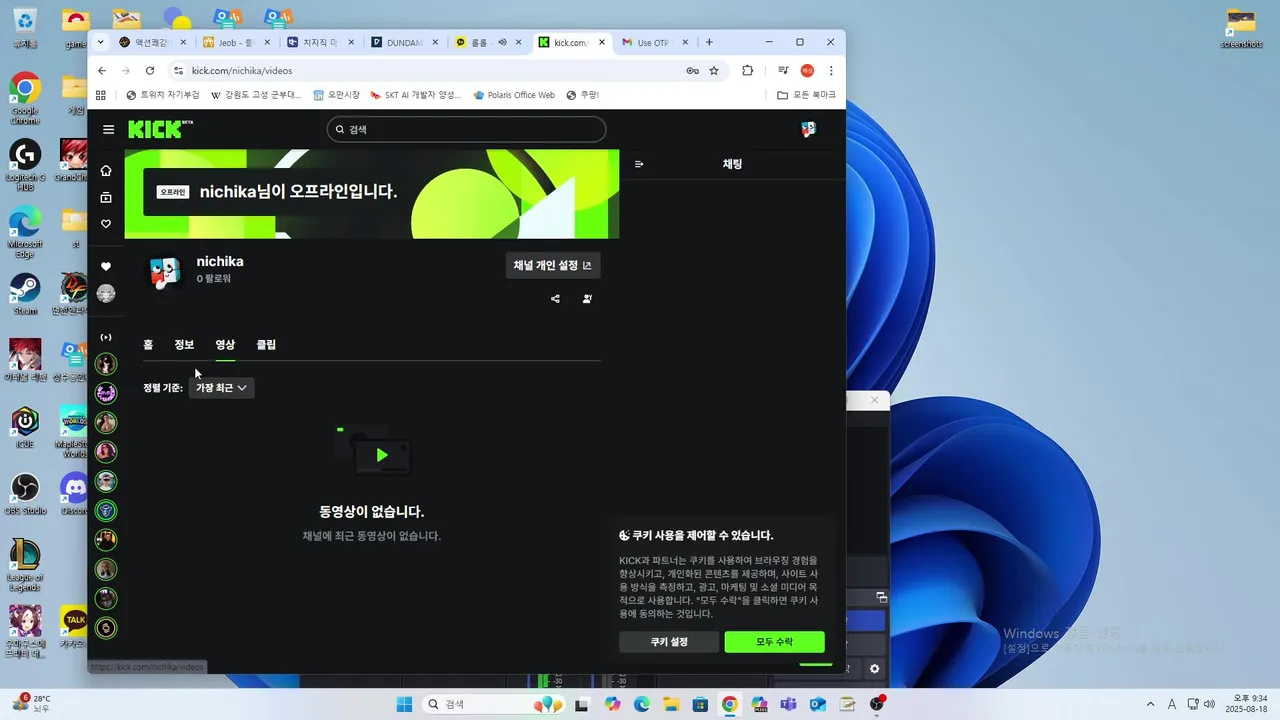Accept all cookies with 모두 수락
This screenshot has height=720, width=1280.
point(774,642)
